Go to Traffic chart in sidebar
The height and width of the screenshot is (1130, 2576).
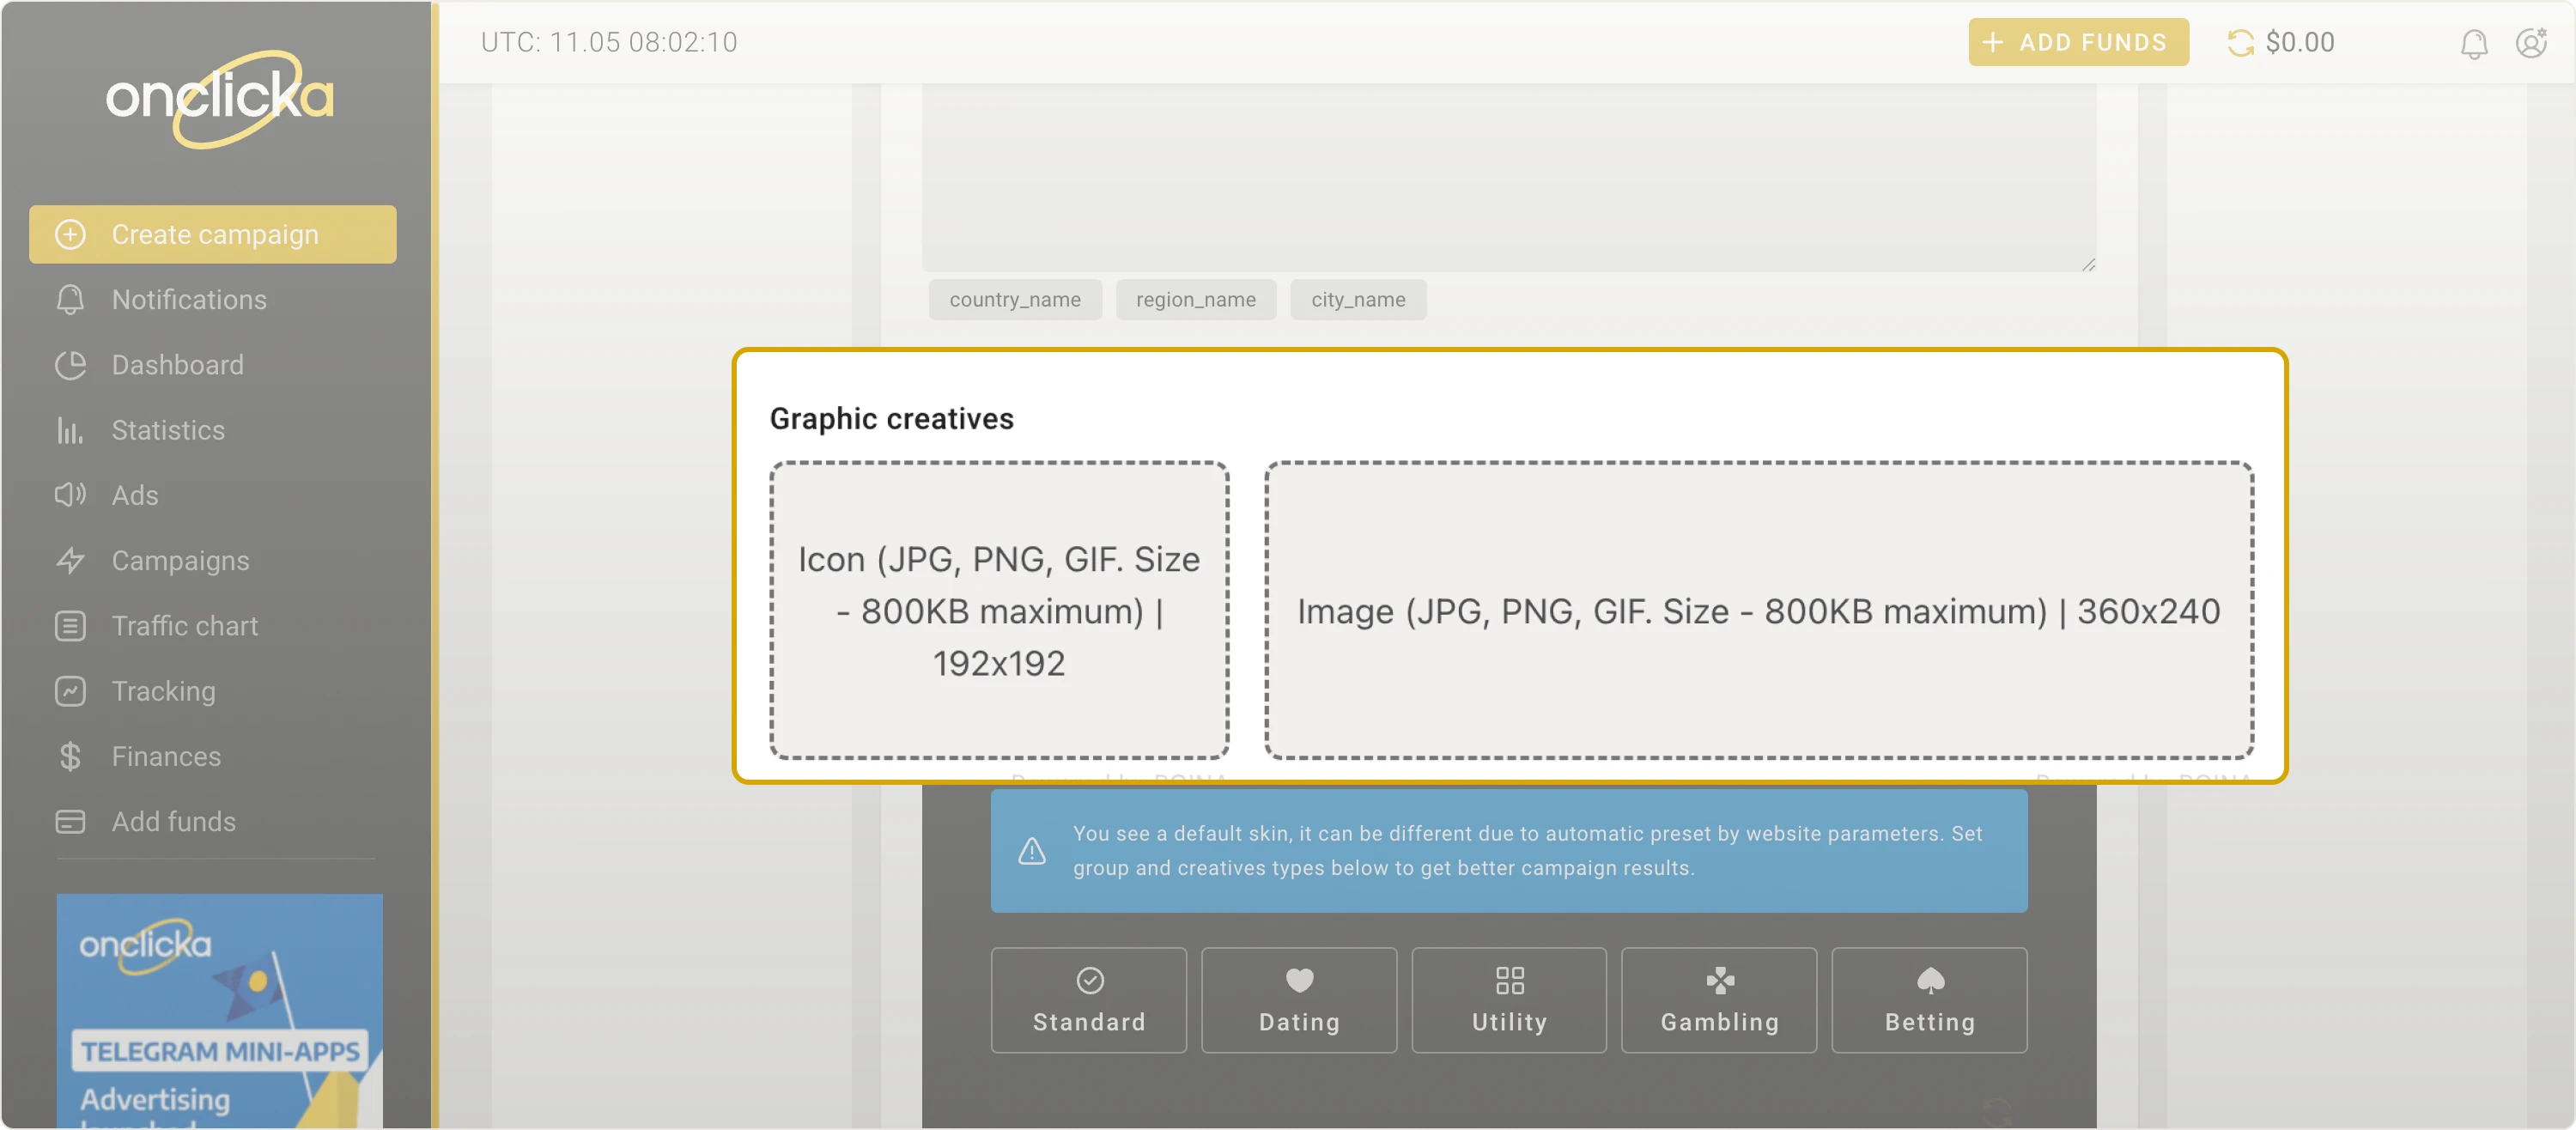pyautogui.click(x=184, y=626)
